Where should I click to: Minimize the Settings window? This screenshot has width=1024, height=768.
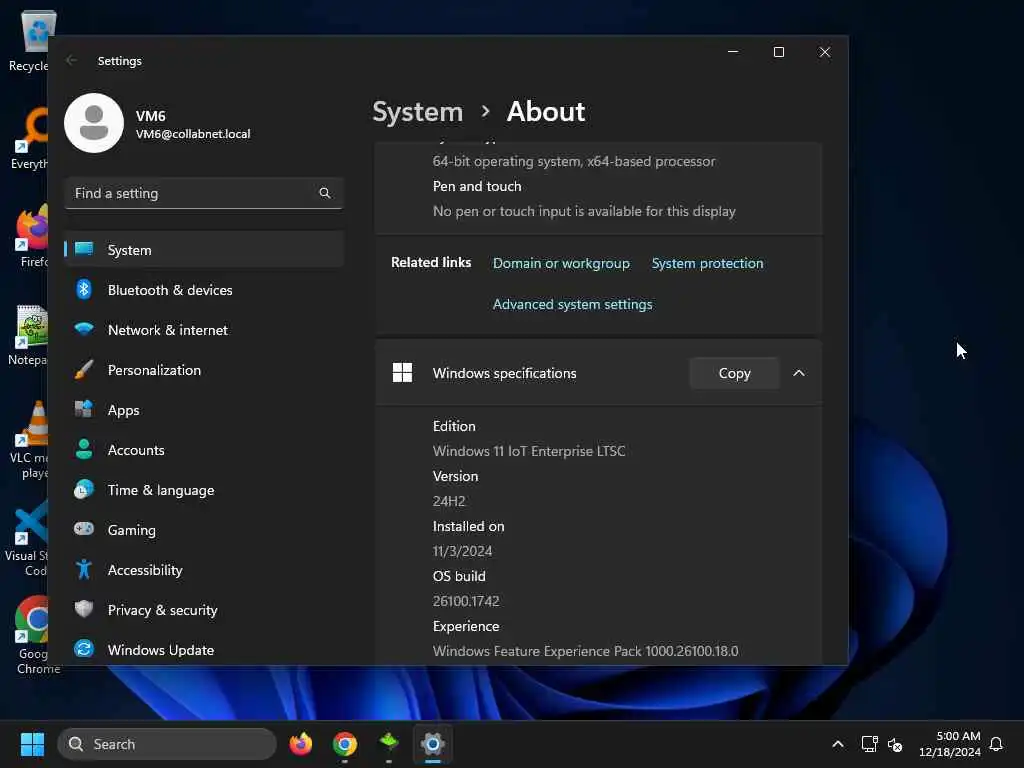pyautogui.click(x=733, y=52)
